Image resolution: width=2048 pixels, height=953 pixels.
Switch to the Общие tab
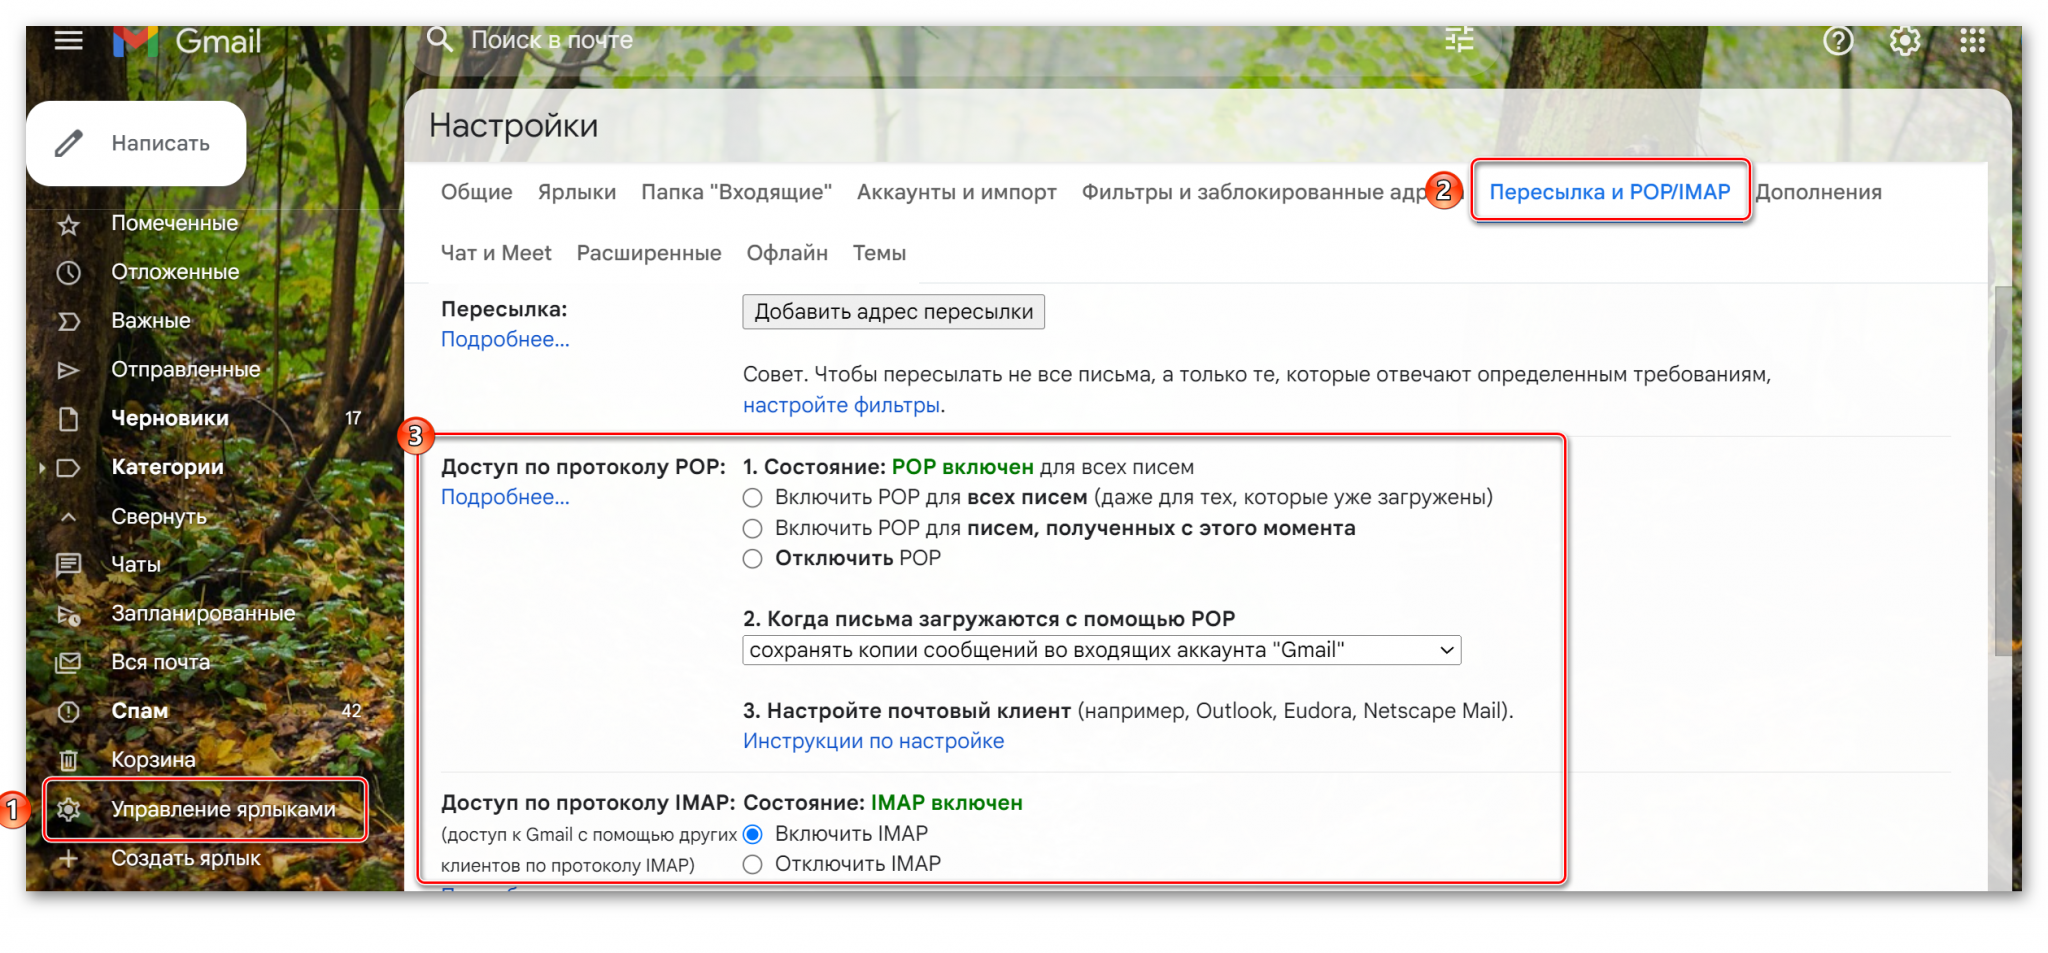(x=476, y=192)
